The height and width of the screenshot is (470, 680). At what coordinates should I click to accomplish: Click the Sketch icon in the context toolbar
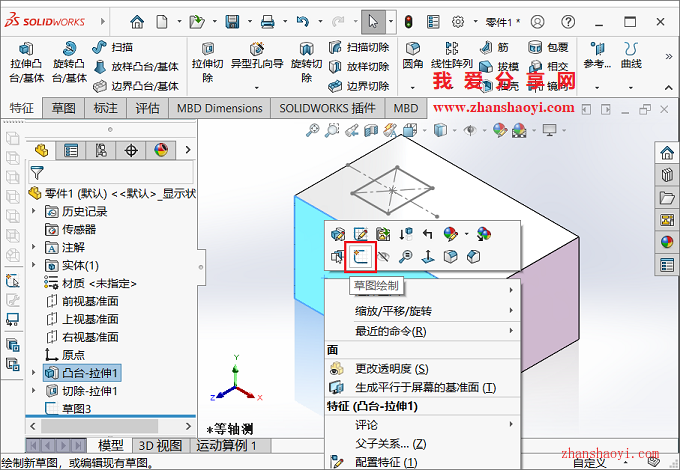(x=361, y=257)
